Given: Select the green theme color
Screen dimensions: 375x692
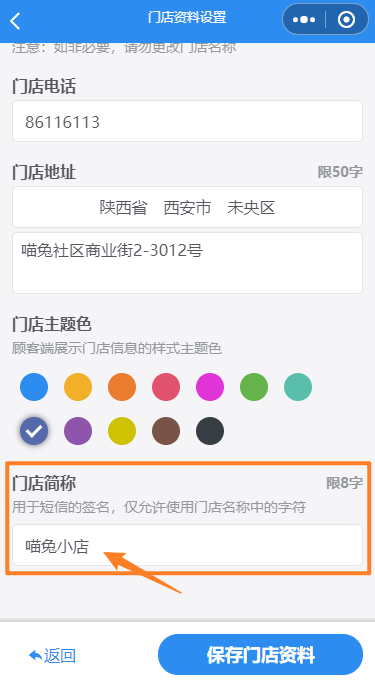Looking at the screenshot, I should tap(254, 387).
